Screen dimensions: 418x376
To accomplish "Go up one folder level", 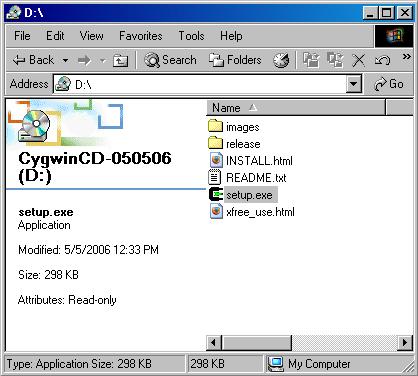I will click(120, 60).
